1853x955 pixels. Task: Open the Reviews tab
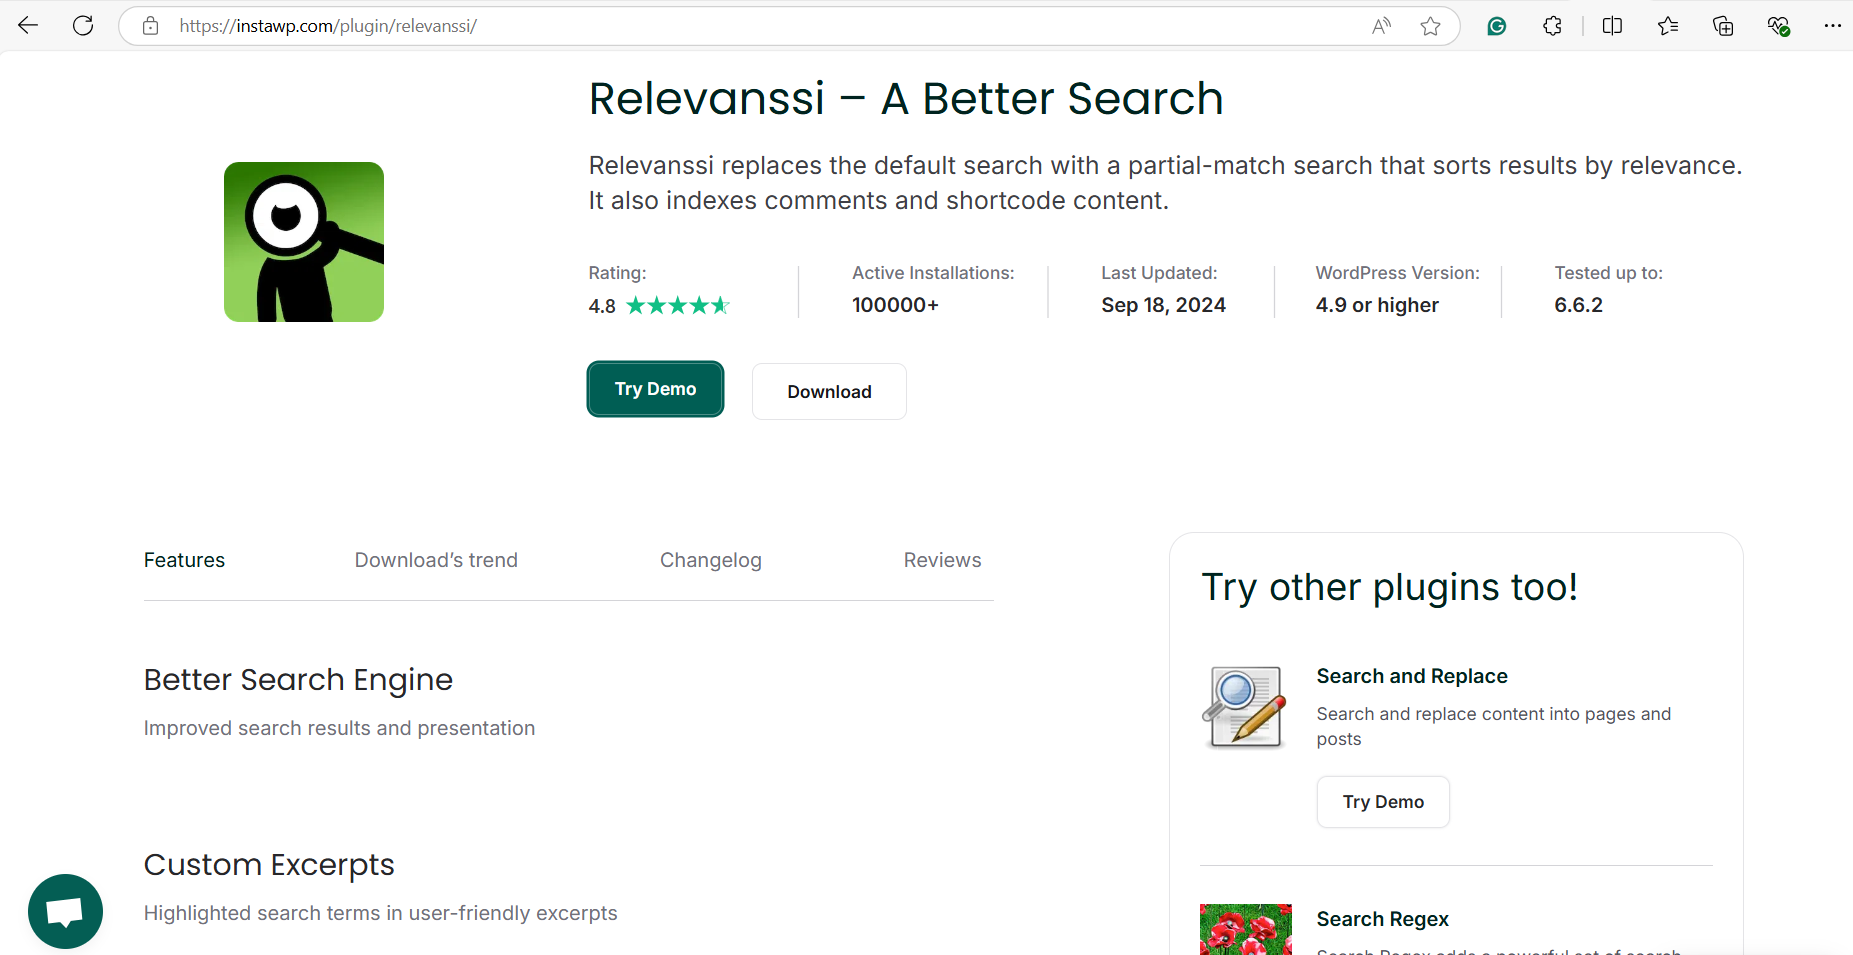942,560
